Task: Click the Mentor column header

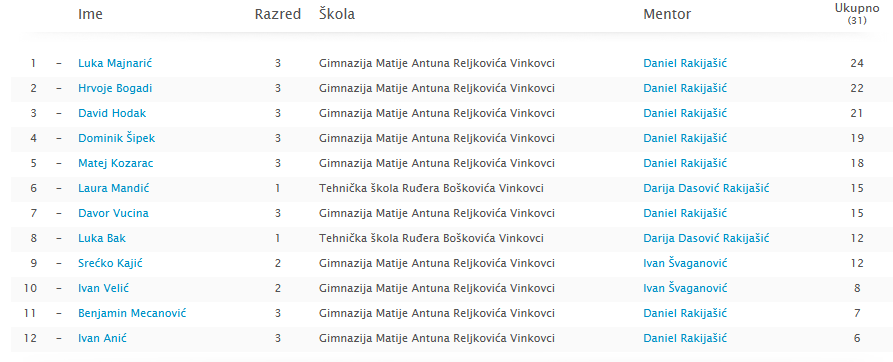Action: (x=667, y=14)
